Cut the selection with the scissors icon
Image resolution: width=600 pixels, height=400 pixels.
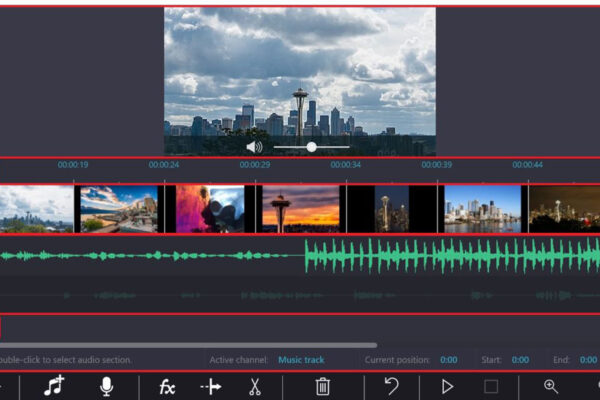[255, 387]
